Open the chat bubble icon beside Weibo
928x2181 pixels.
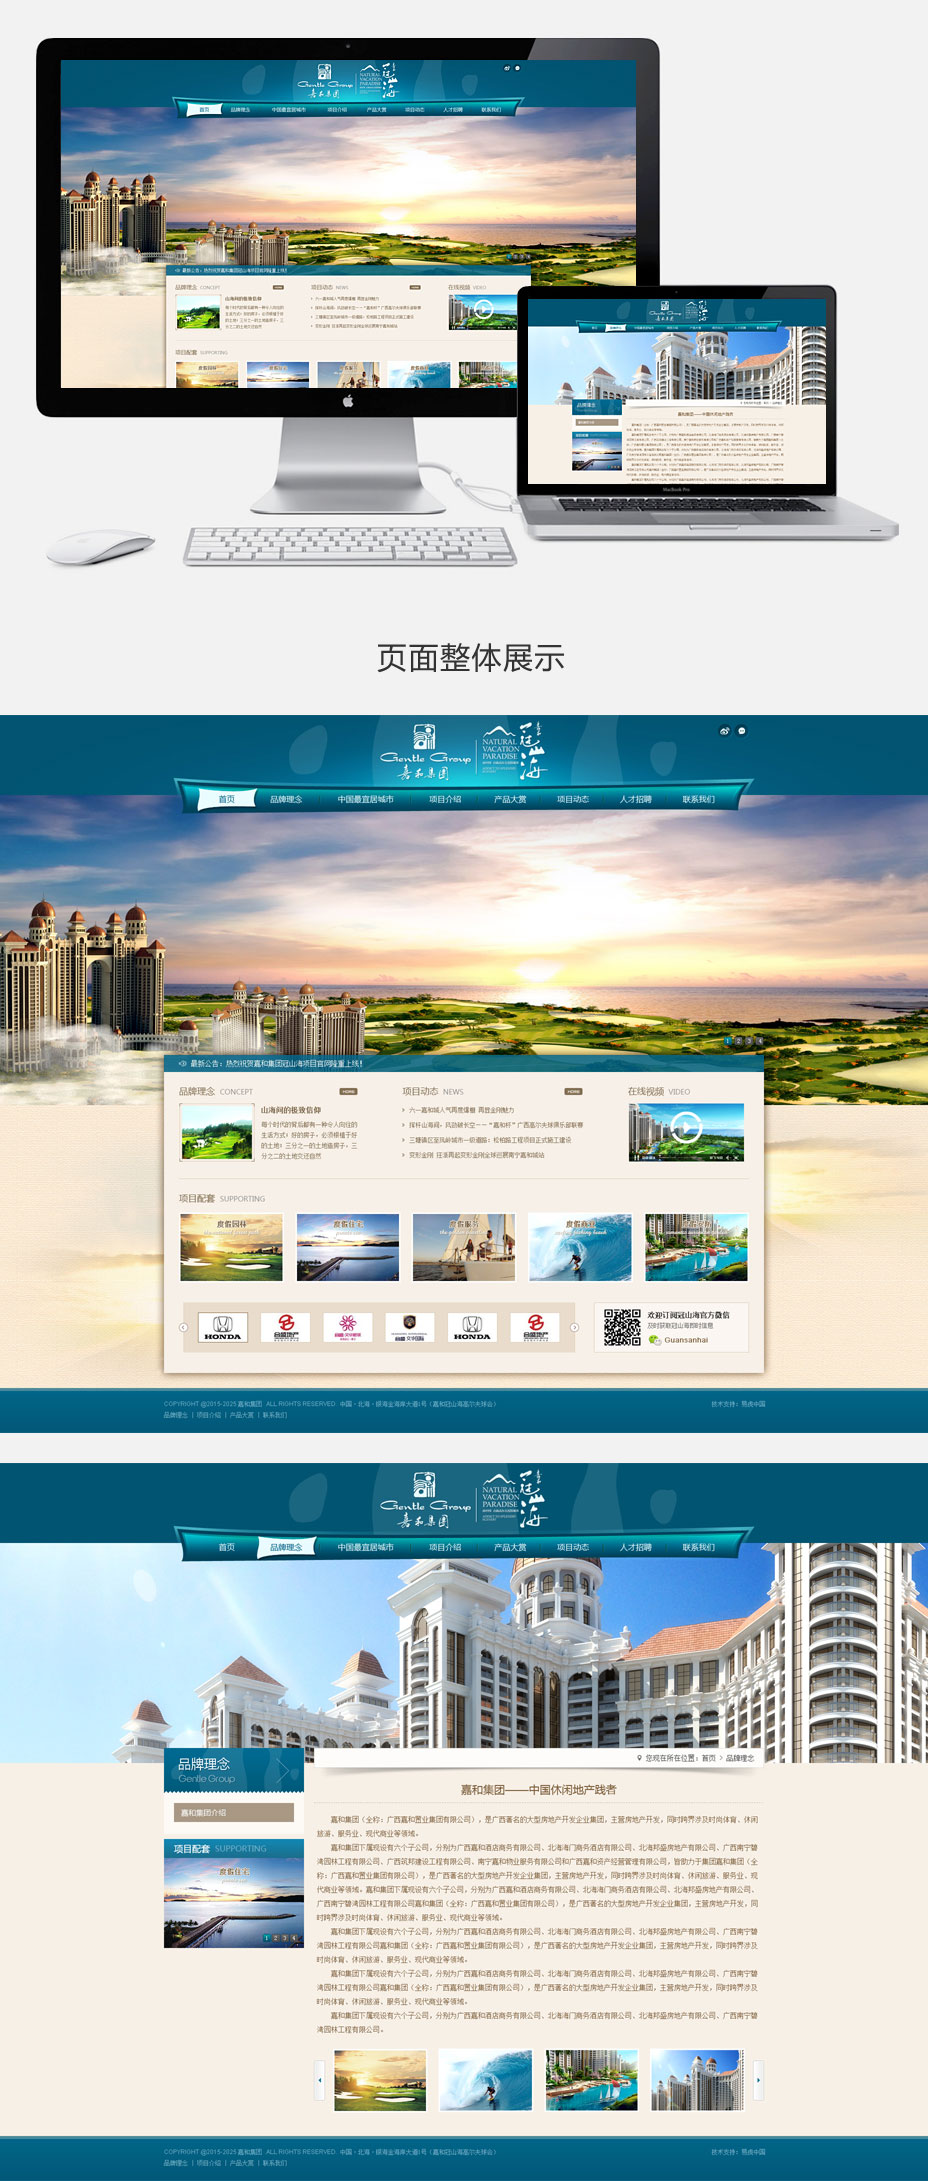[742, 731]
